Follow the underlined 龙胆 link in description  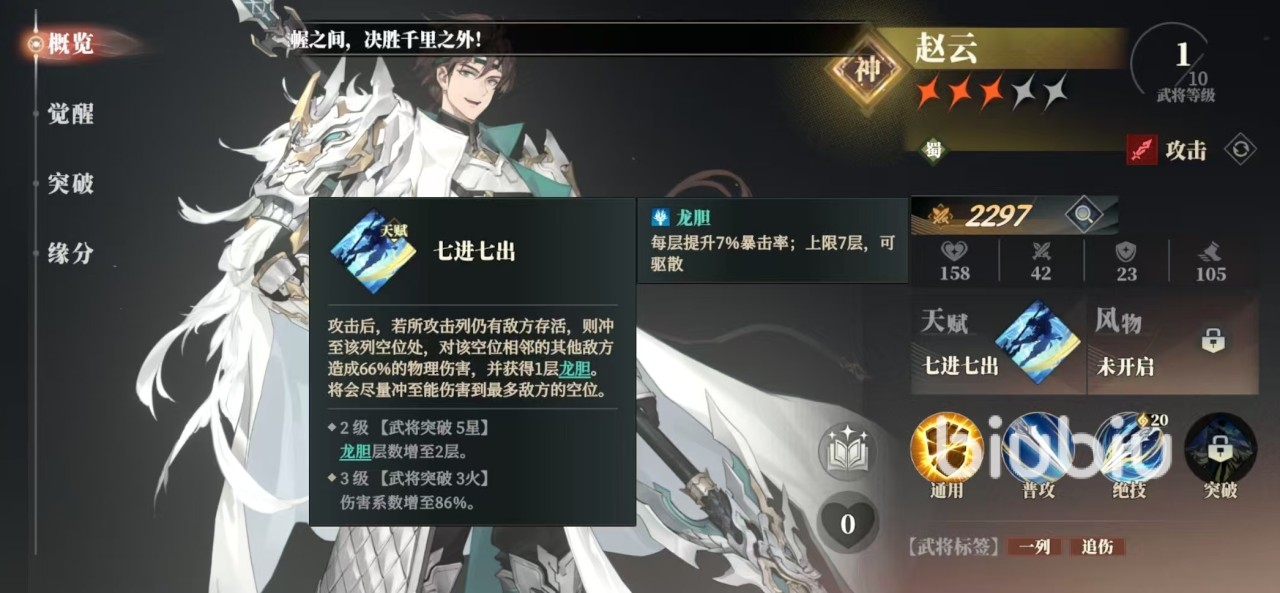click(577, 370)
